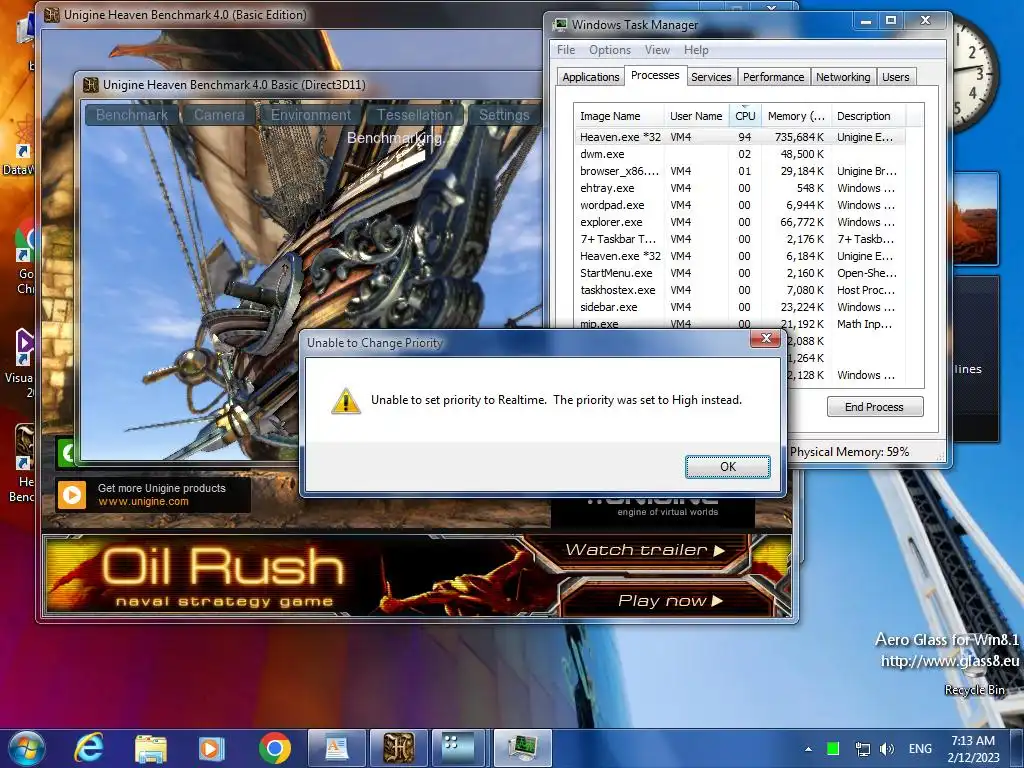Open the Settings menu in Heaven
1024x768 pixels.
pyautogui.click(x=504, y=115)
